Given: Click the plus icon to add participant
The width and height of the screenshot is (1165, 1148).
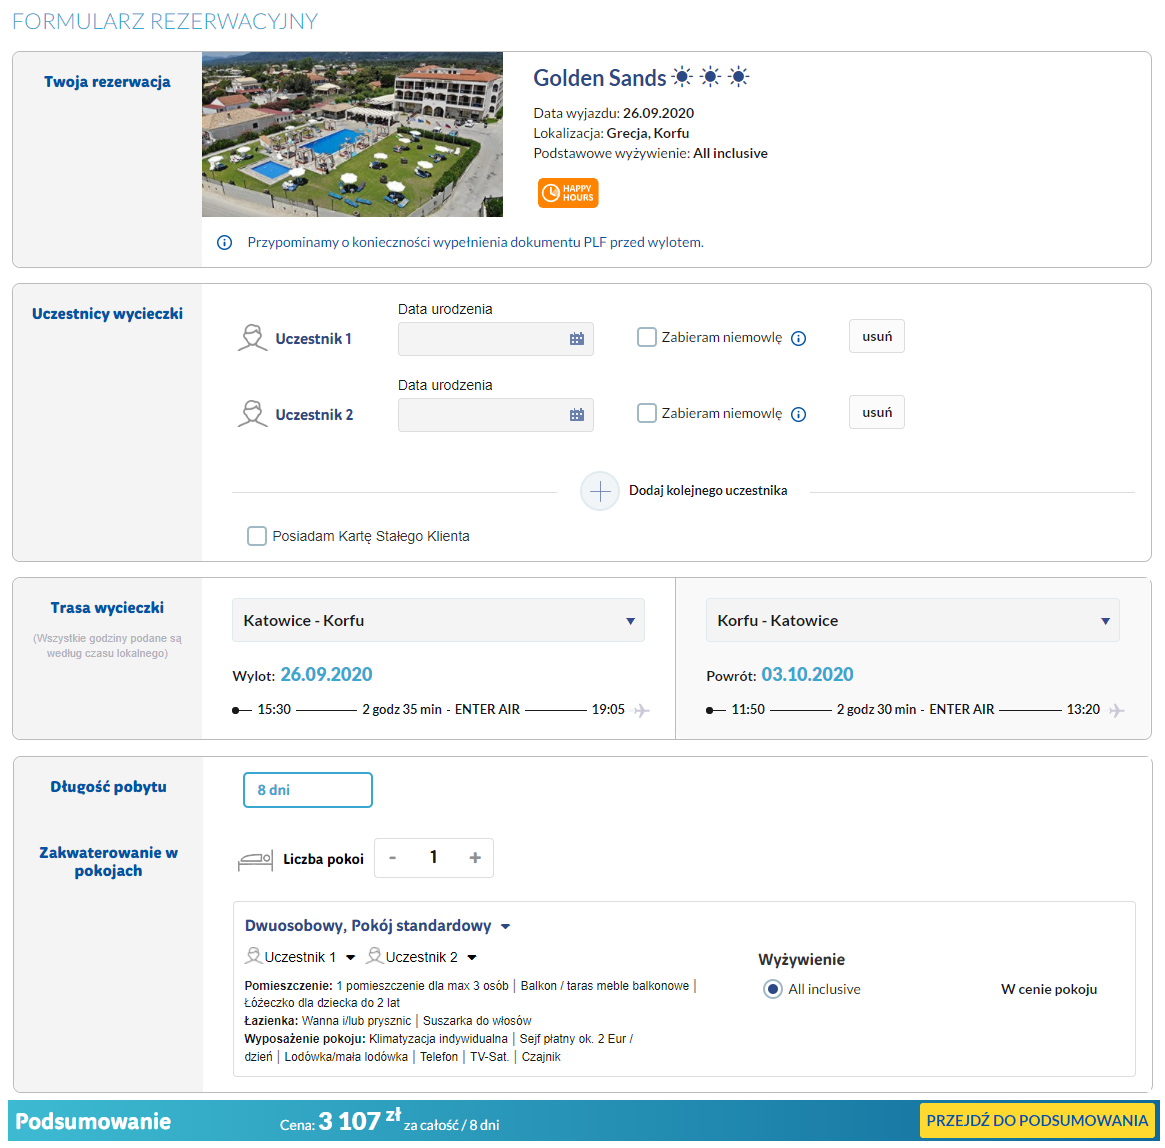Looking at the screenshot, I should coord(600,491).
